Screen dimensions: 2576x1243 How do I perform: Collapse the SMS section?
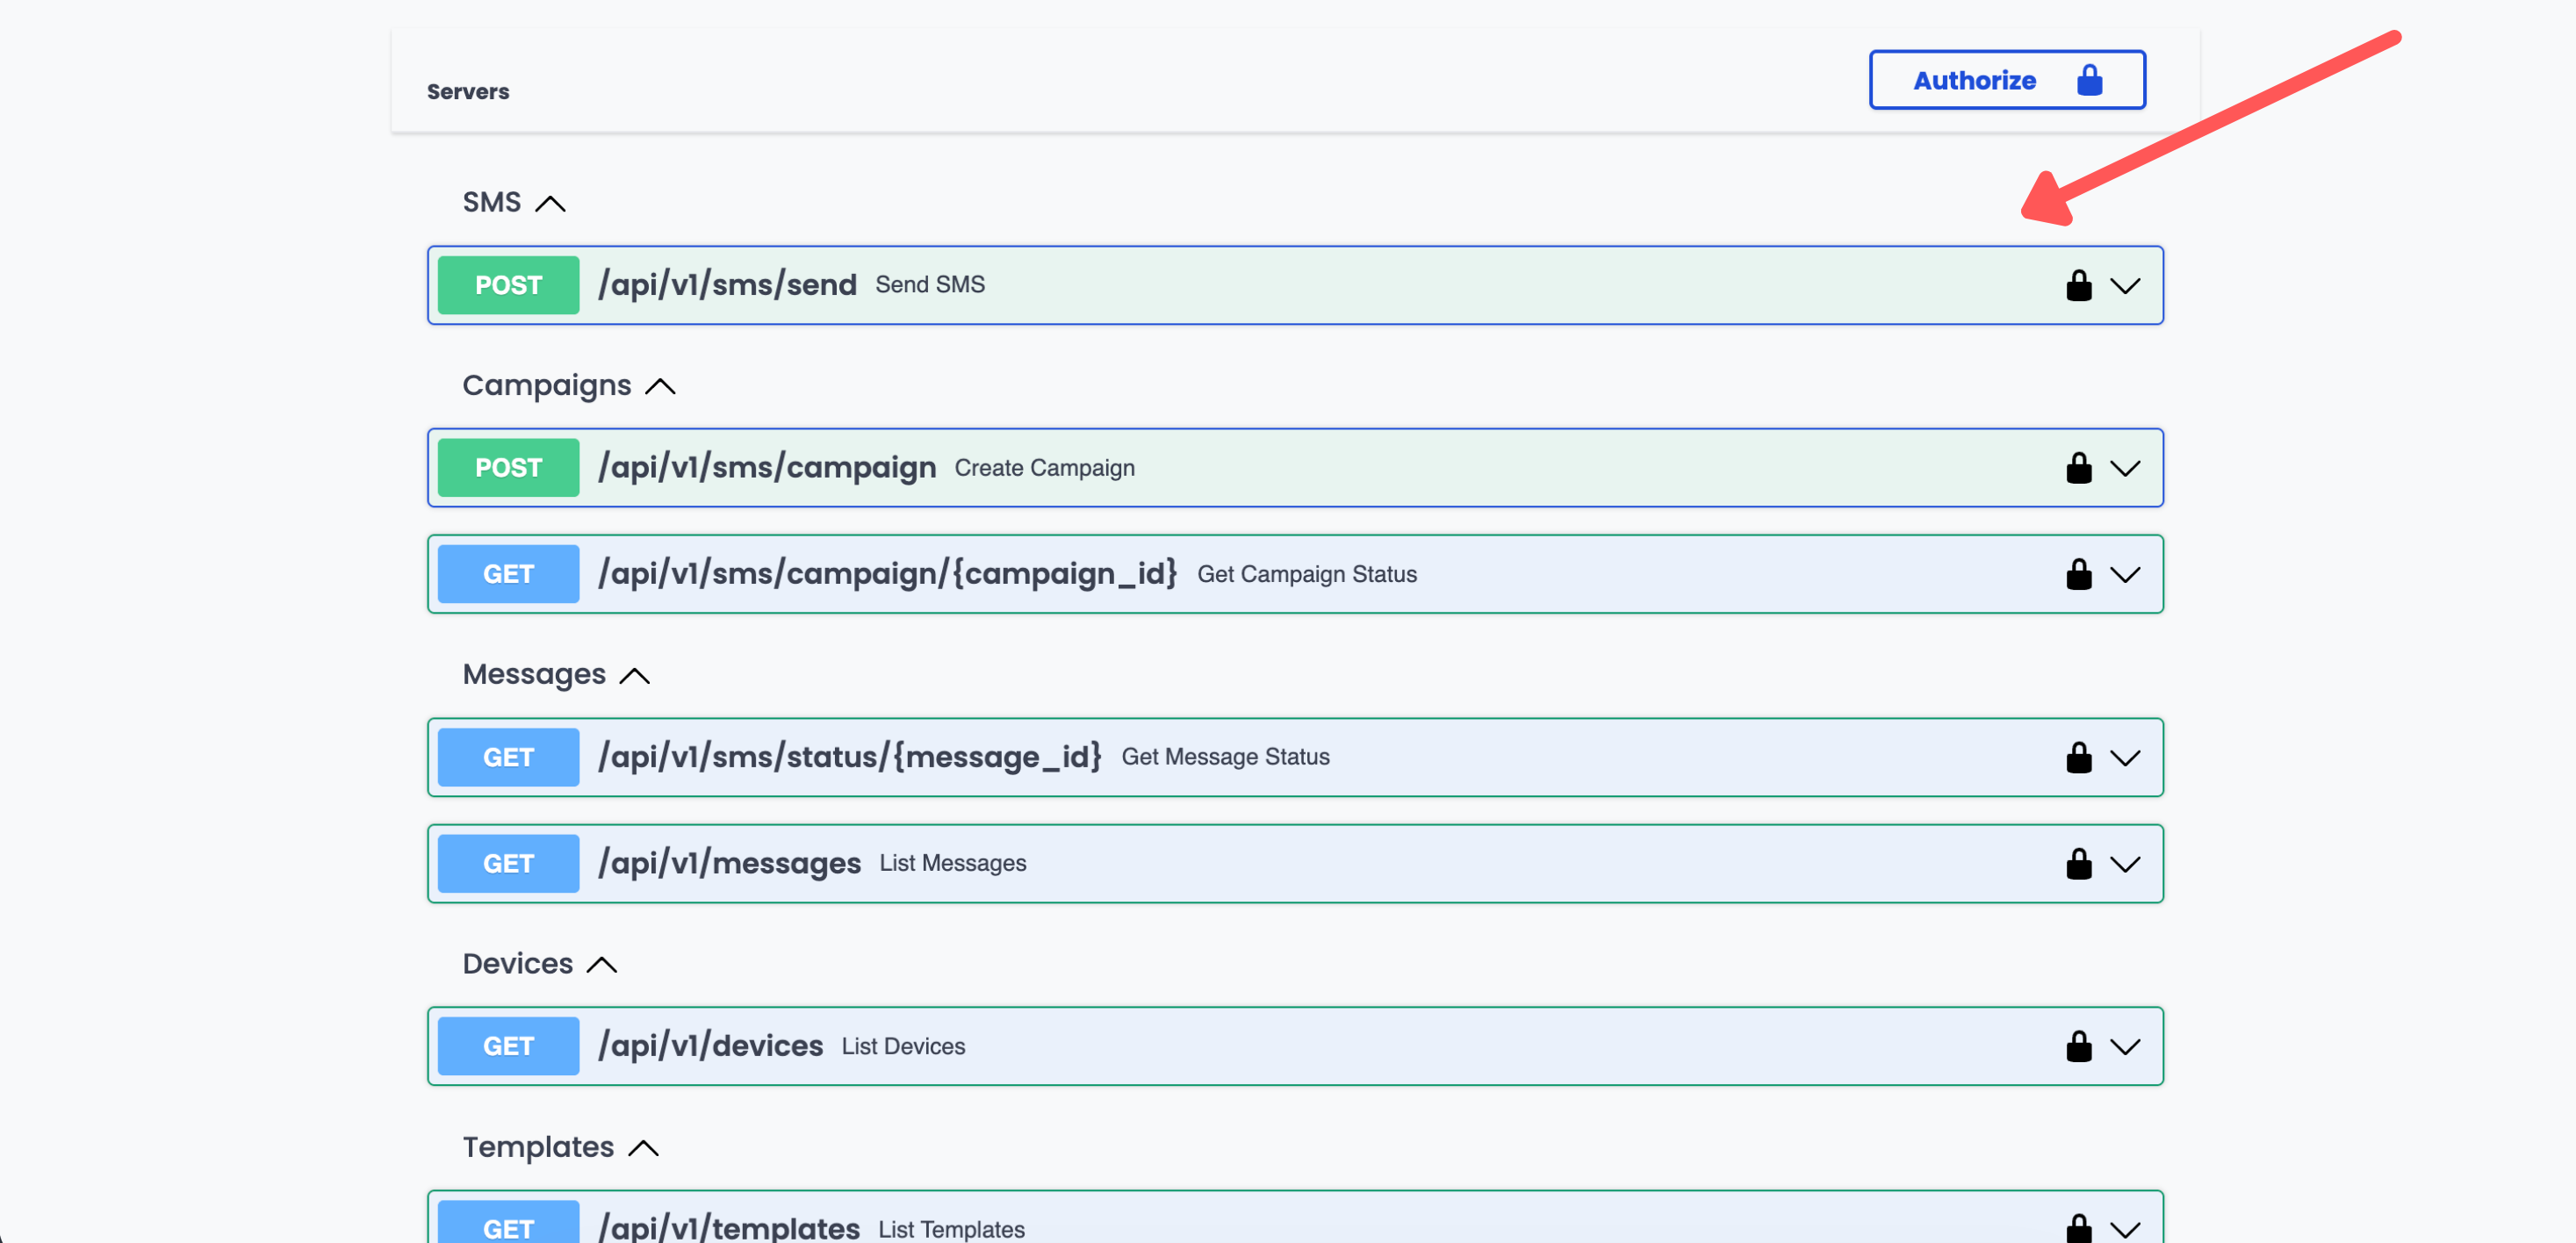[x=550, y=202]
